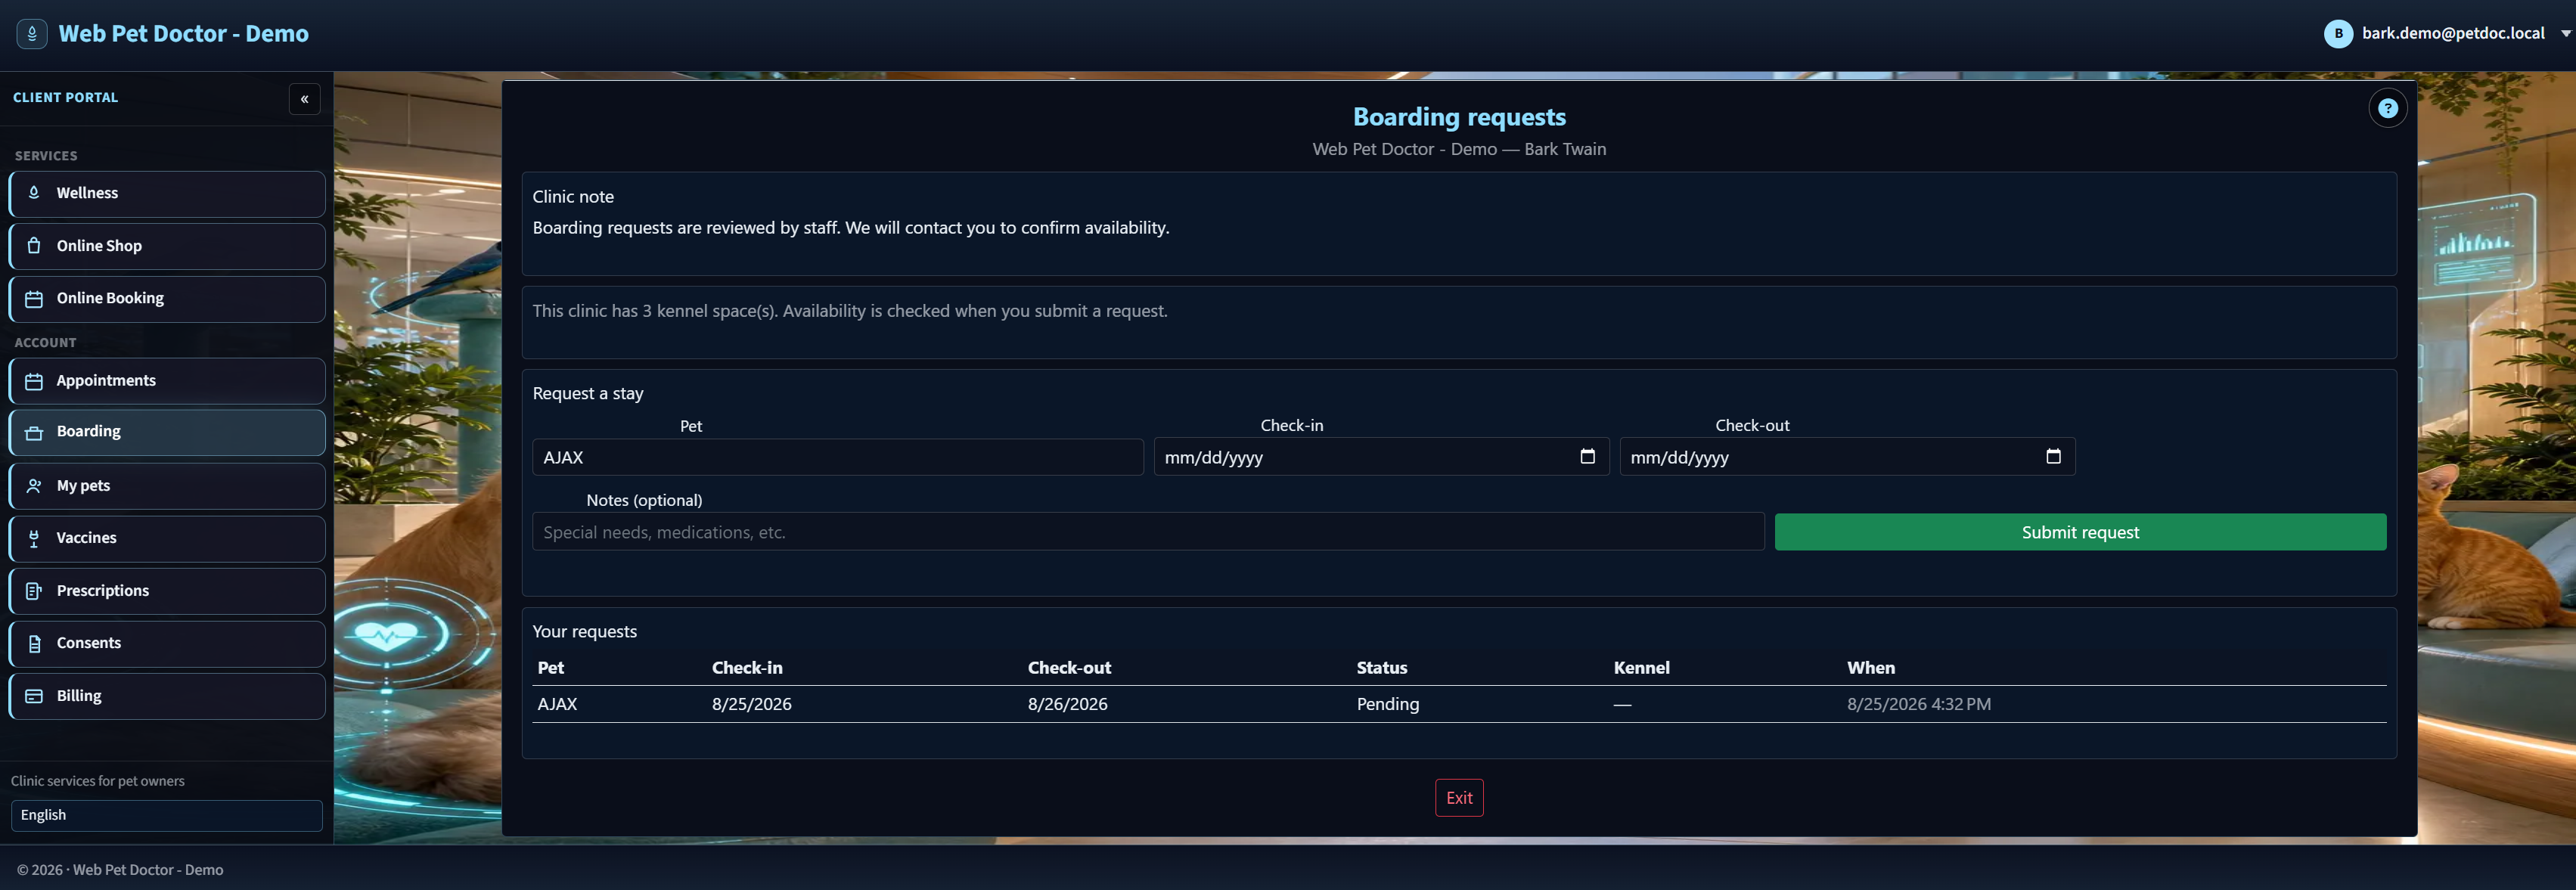Open the Wellness service icon

34,193
